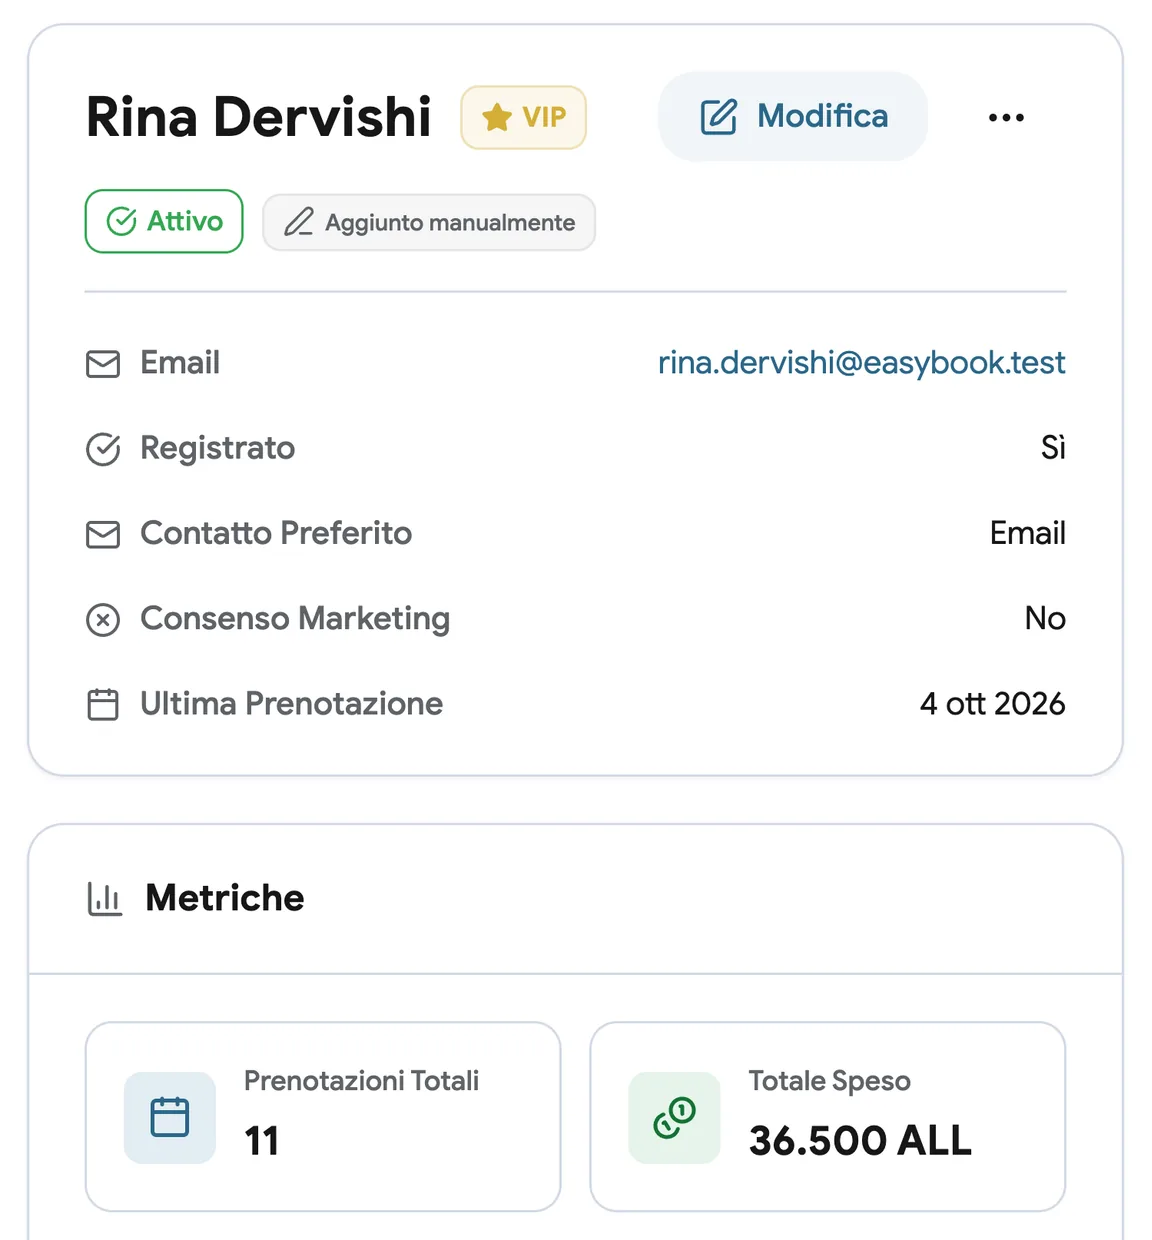Click the bar chart icon beside Metriche
1152x1240 pixels.
104,899
